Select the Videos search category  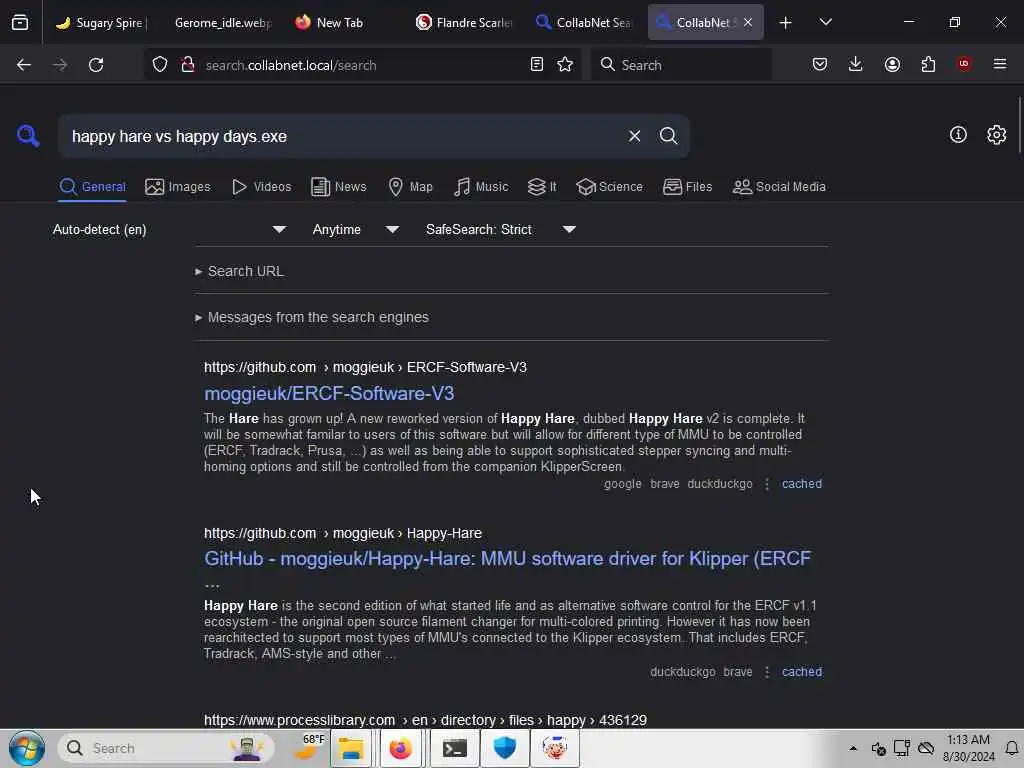[x=261, y=187]
